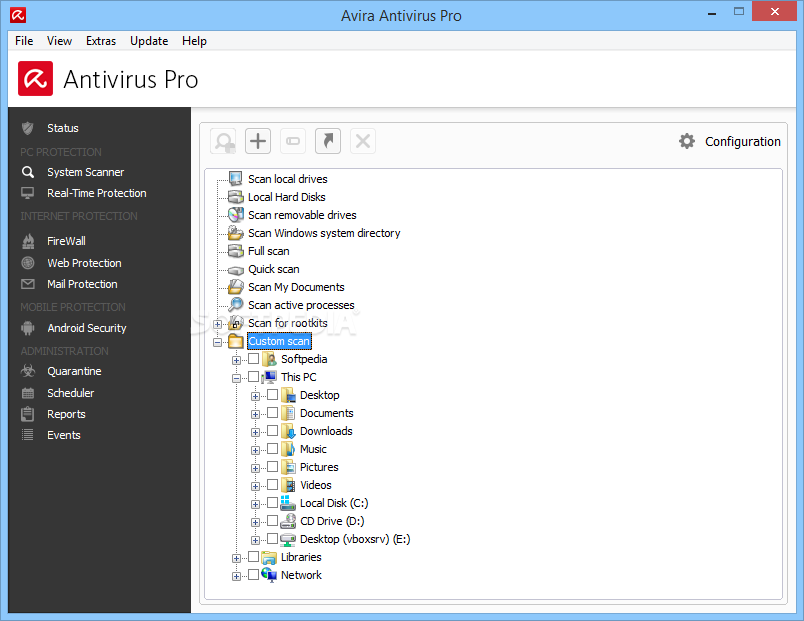The height and width of the screenshot is (621, 804).
Task: Open the Scheduler section
Action: pos(71,393)
